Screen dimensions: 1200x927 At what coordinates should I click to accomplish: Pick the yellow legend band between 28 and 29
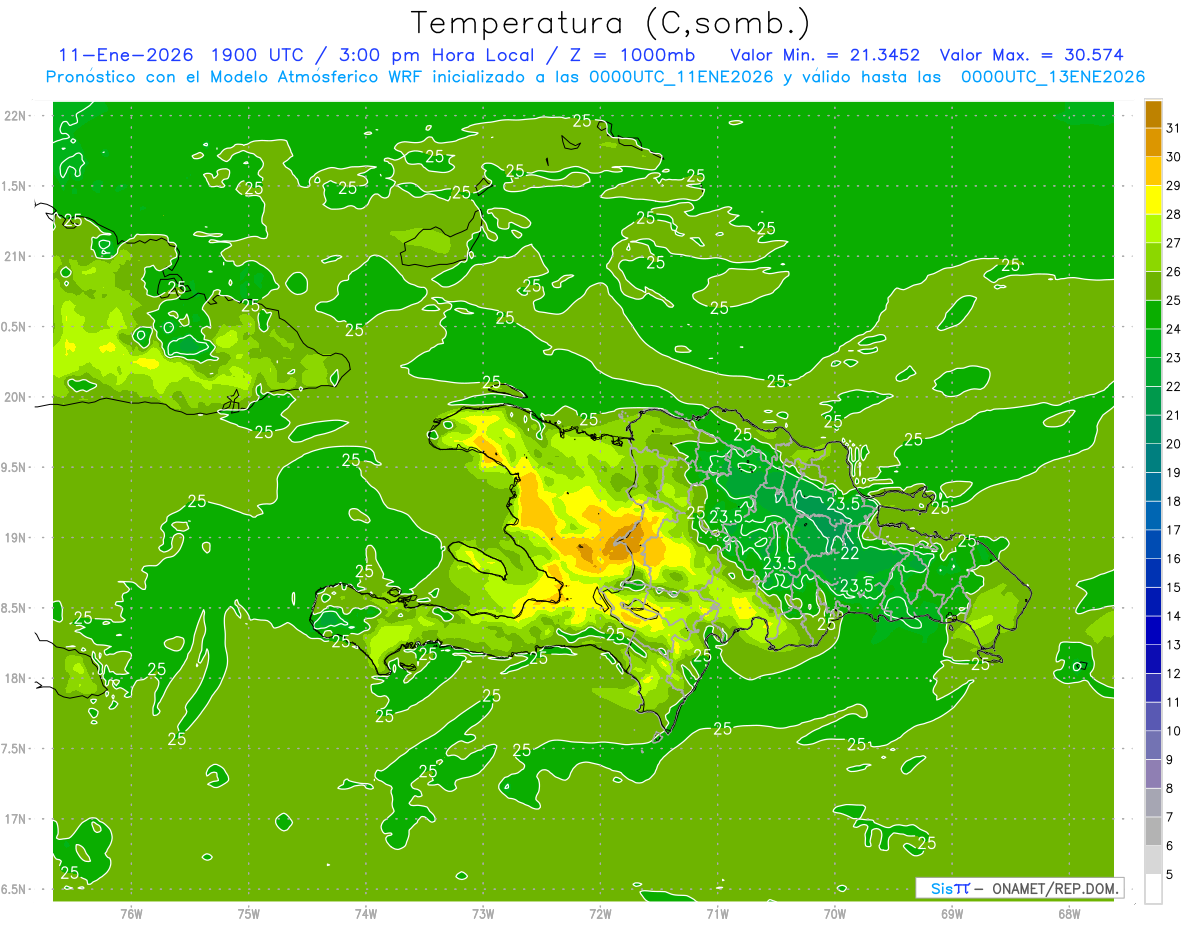pyautogui.click(x=1154, y=200)
